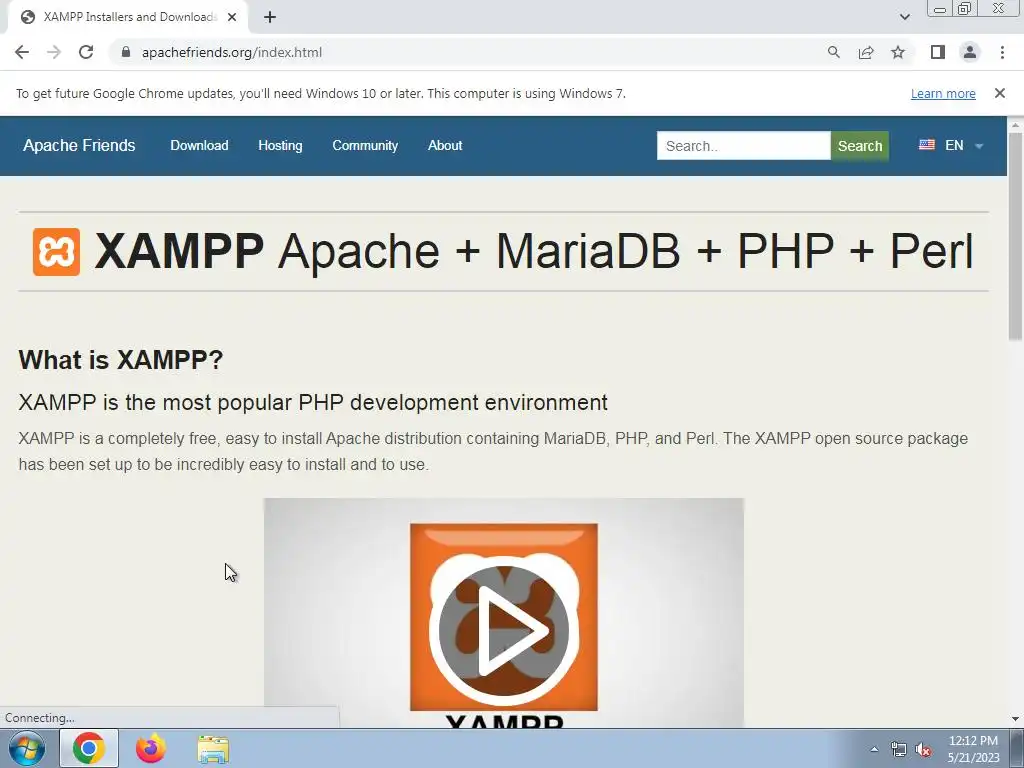This screenshot has width=1024, height=768.
Task: Open the Download menu item
Action: [199, 146]
